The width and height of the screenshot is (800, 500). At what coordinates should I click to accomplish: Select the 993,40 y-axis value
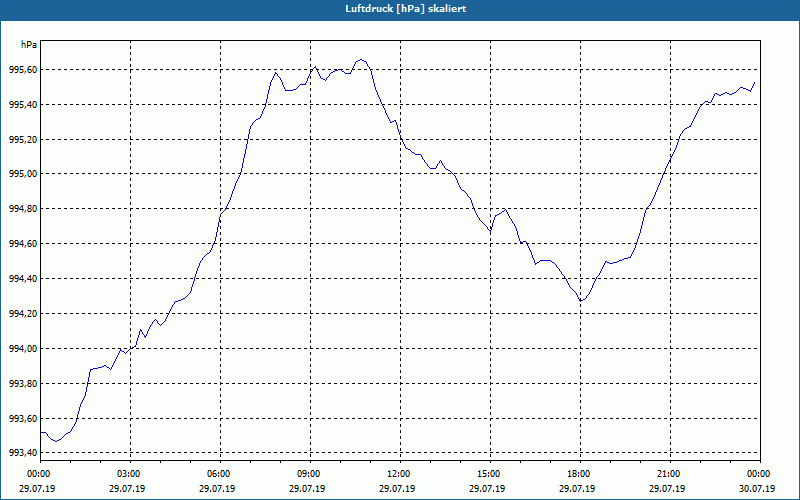pos(23,453)
